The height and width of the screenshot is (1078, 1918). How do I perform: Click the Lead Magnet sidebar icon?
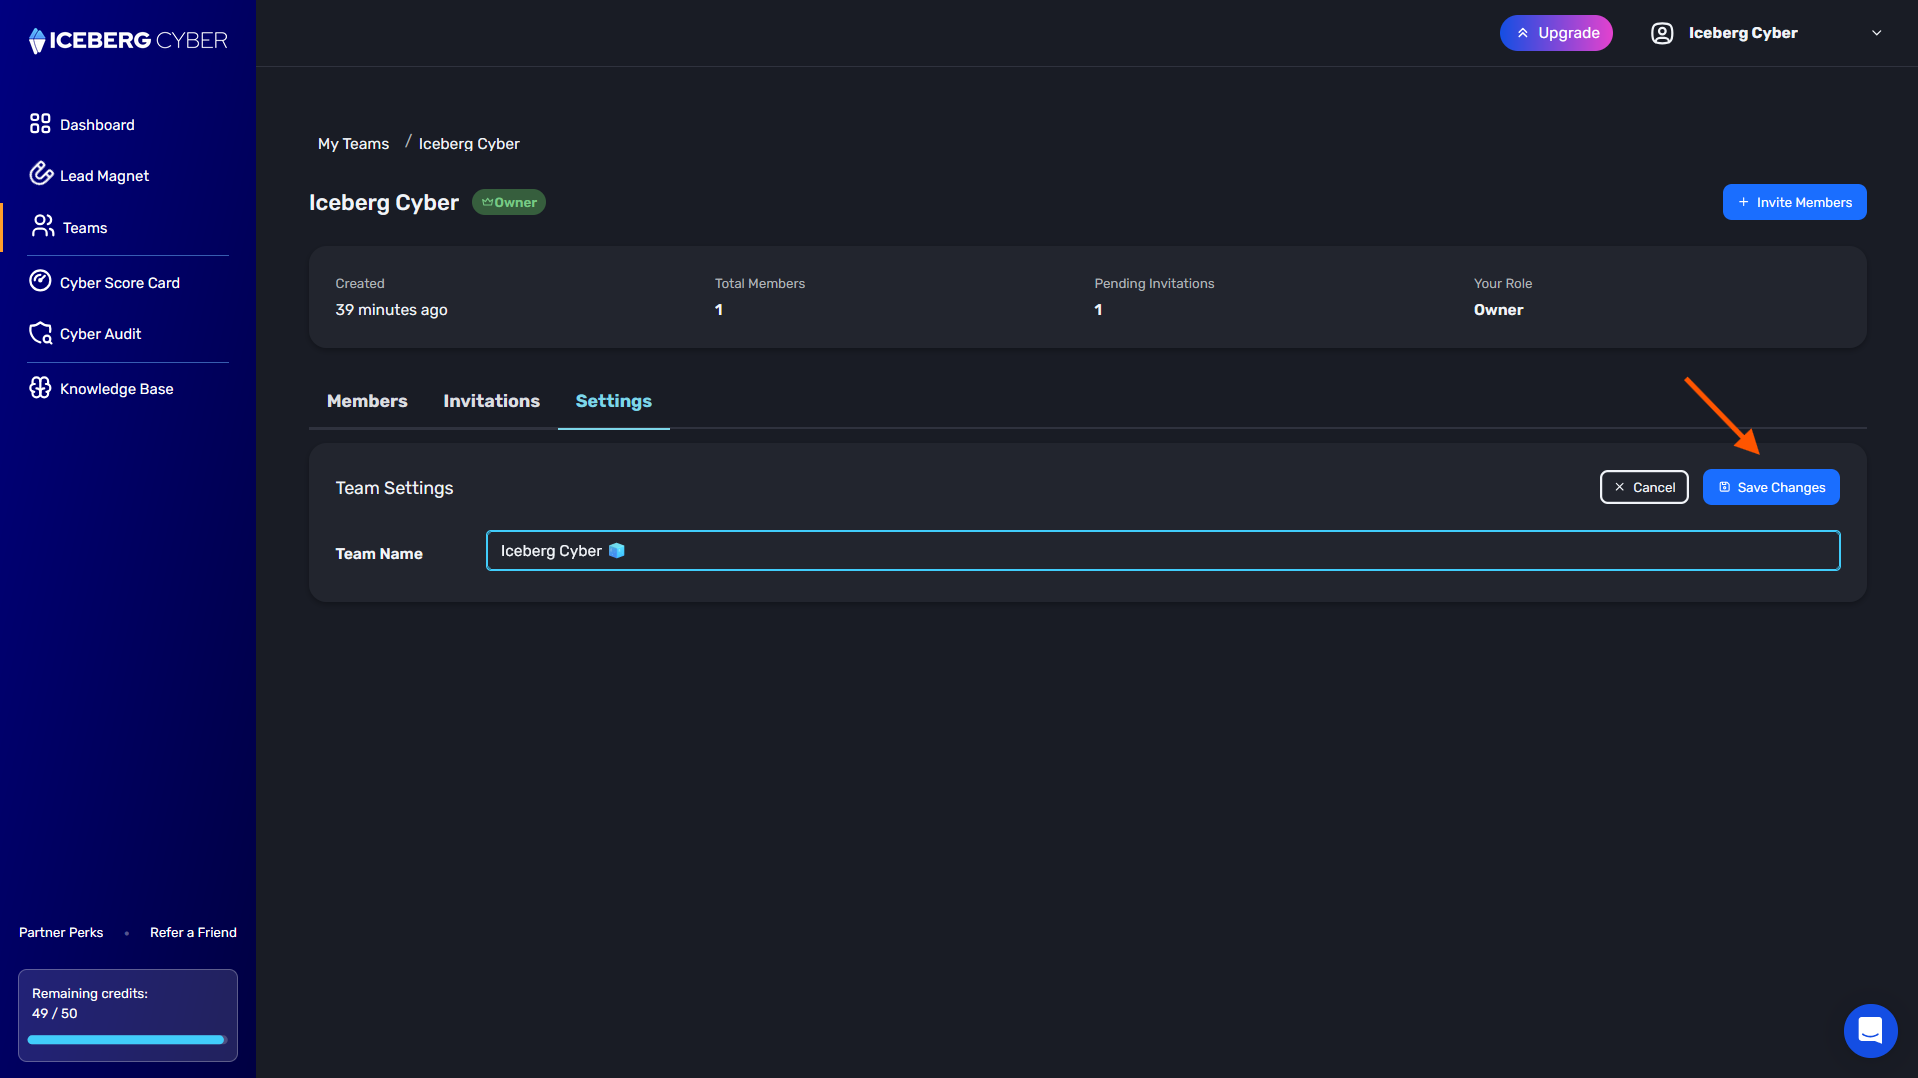41,174
